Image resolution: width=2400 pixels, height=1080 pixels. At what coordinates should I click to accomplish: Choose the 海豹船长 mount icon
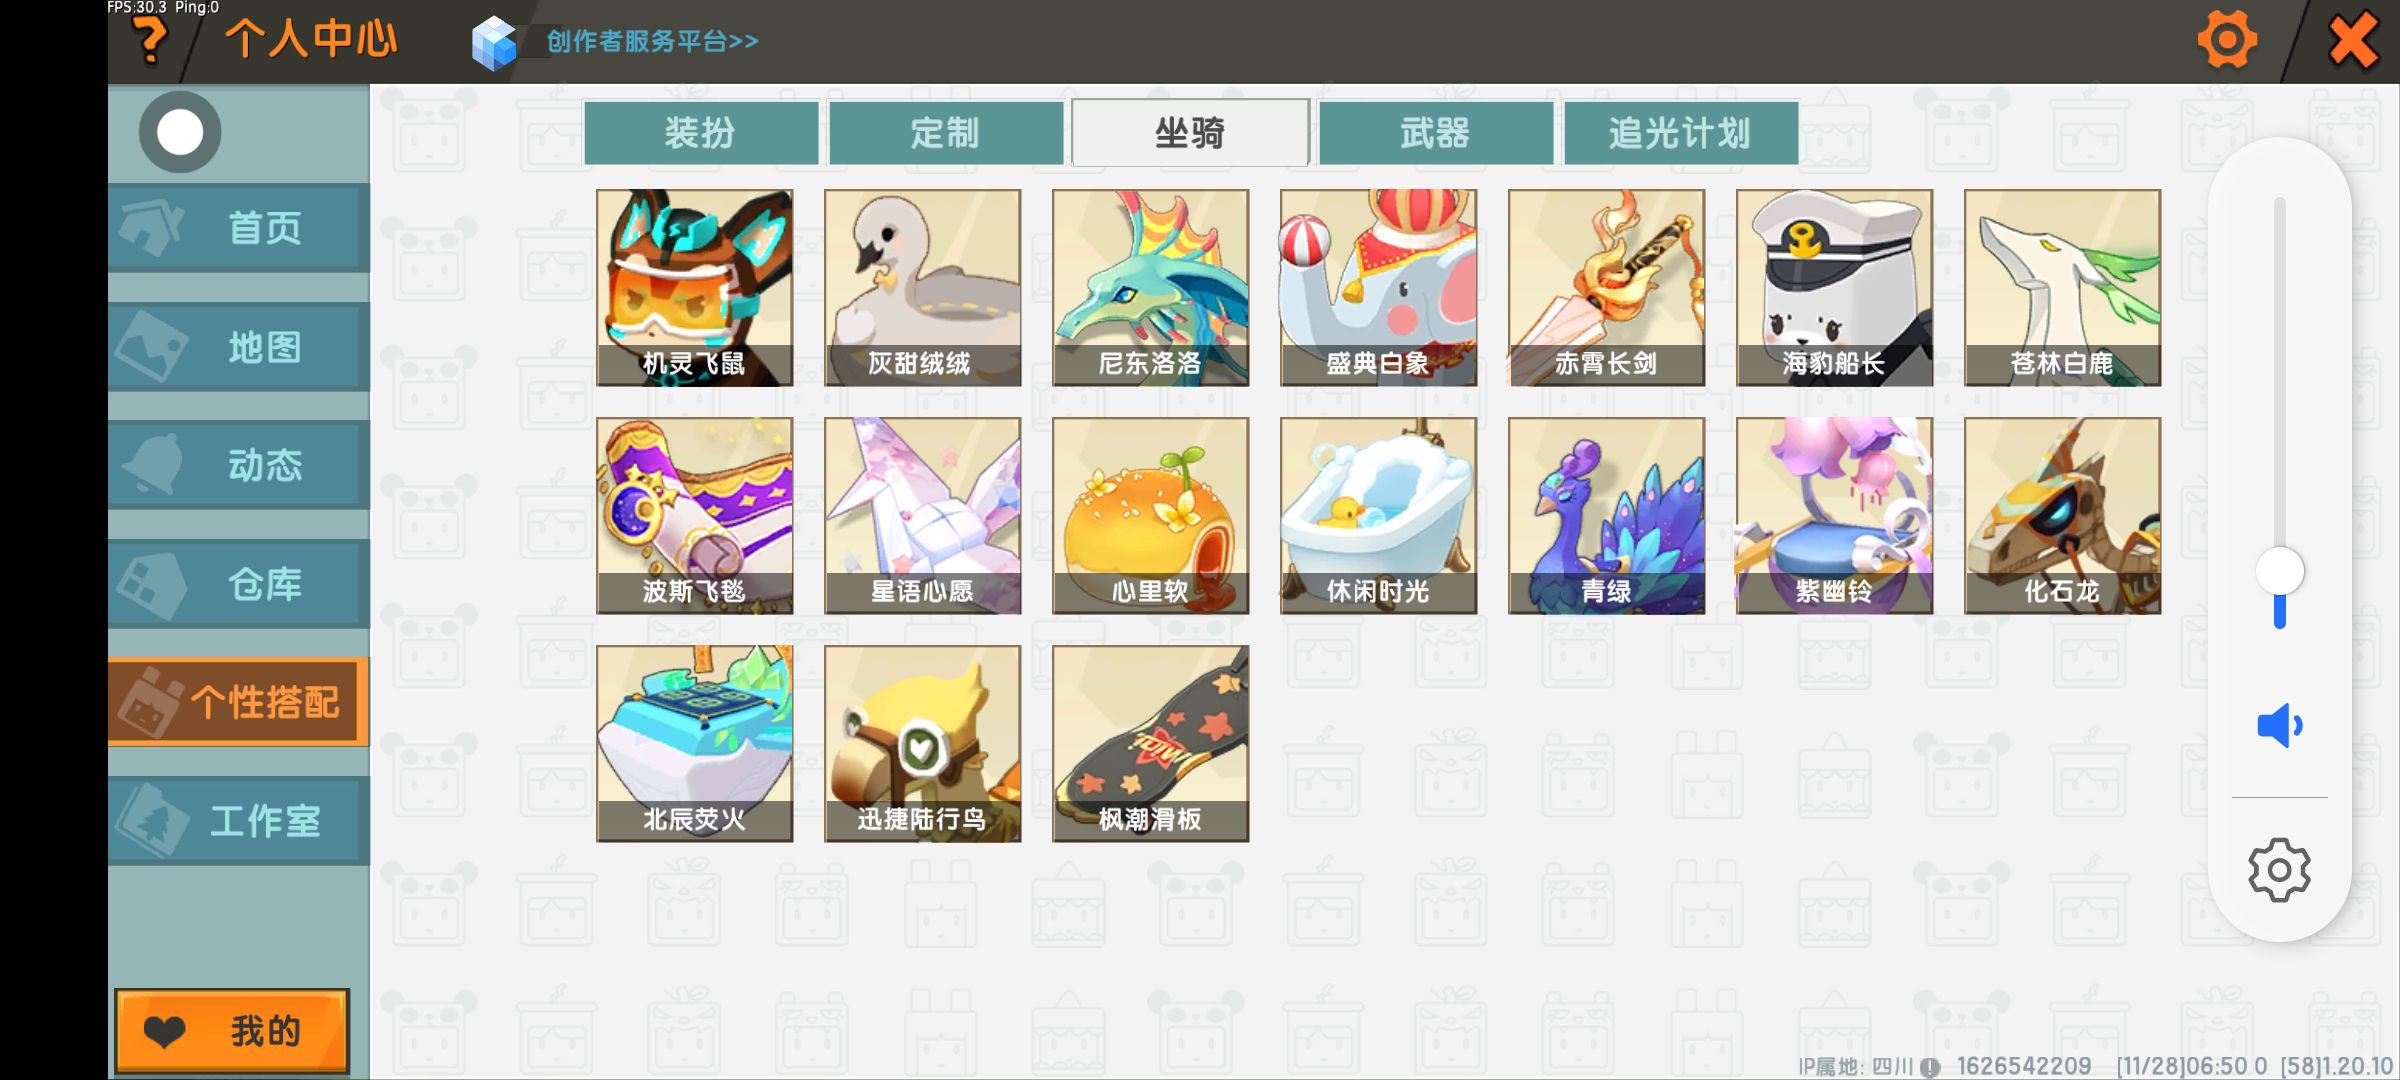coord(1834,288)
